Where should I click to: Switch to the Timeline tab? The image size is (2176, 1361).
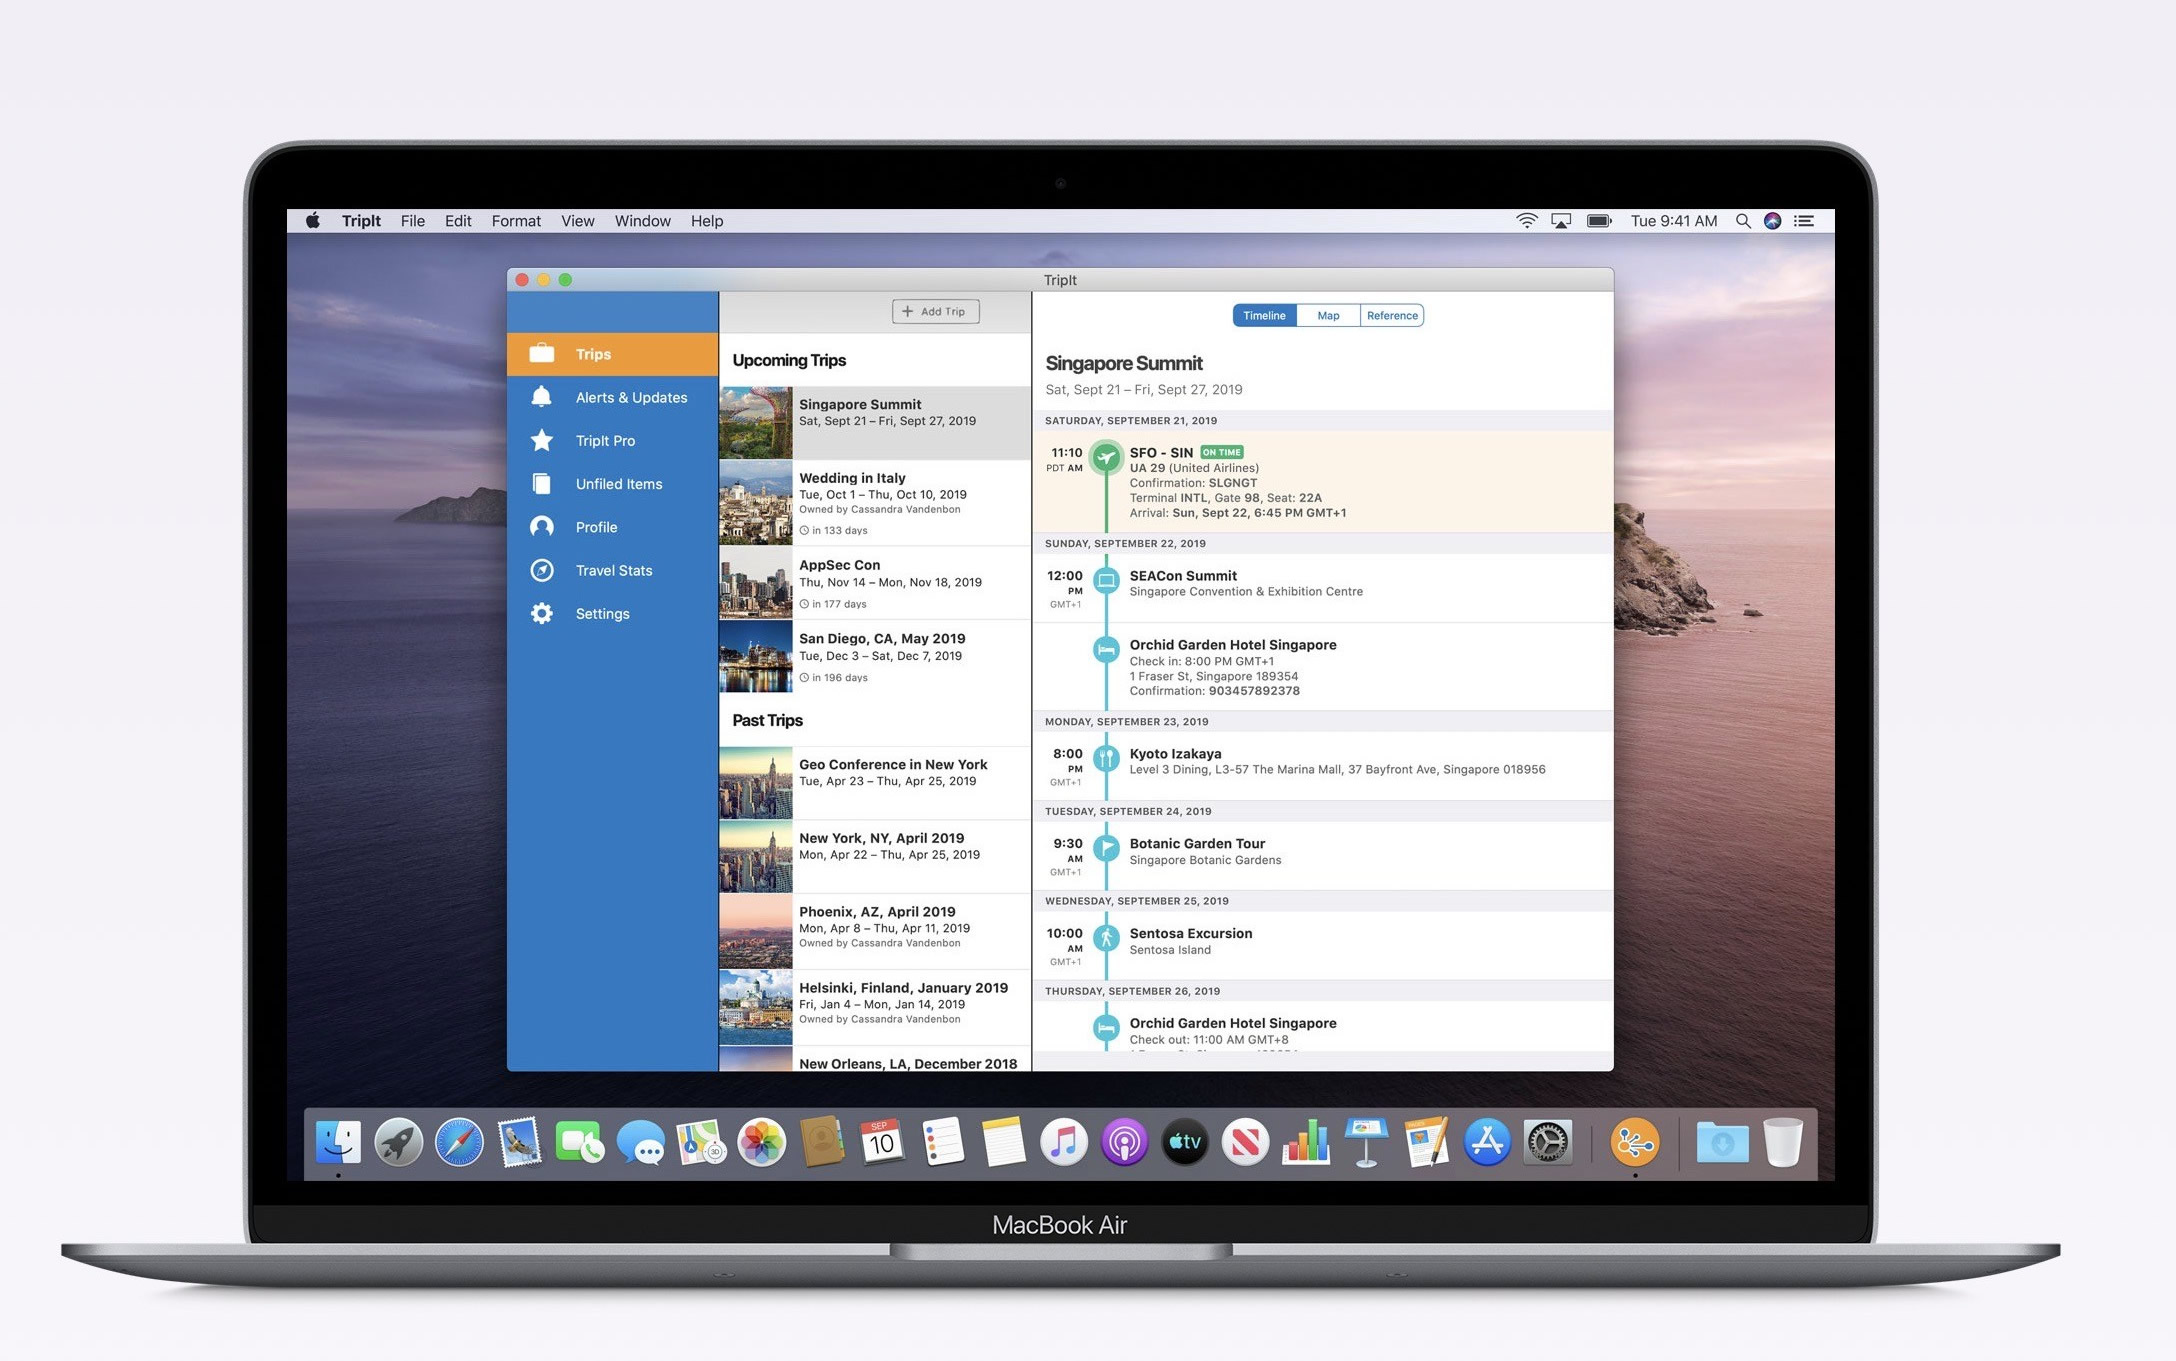coord(1265,315)
